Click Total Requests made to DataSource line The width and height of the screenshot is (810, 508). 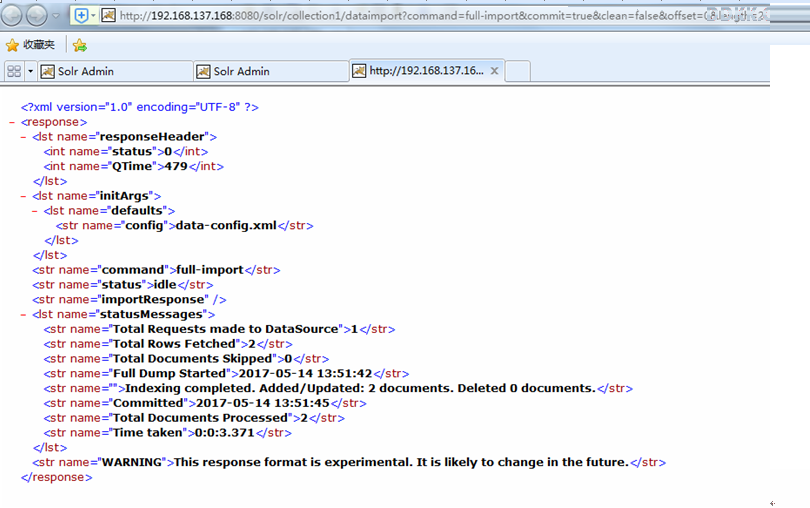point(219,329)
